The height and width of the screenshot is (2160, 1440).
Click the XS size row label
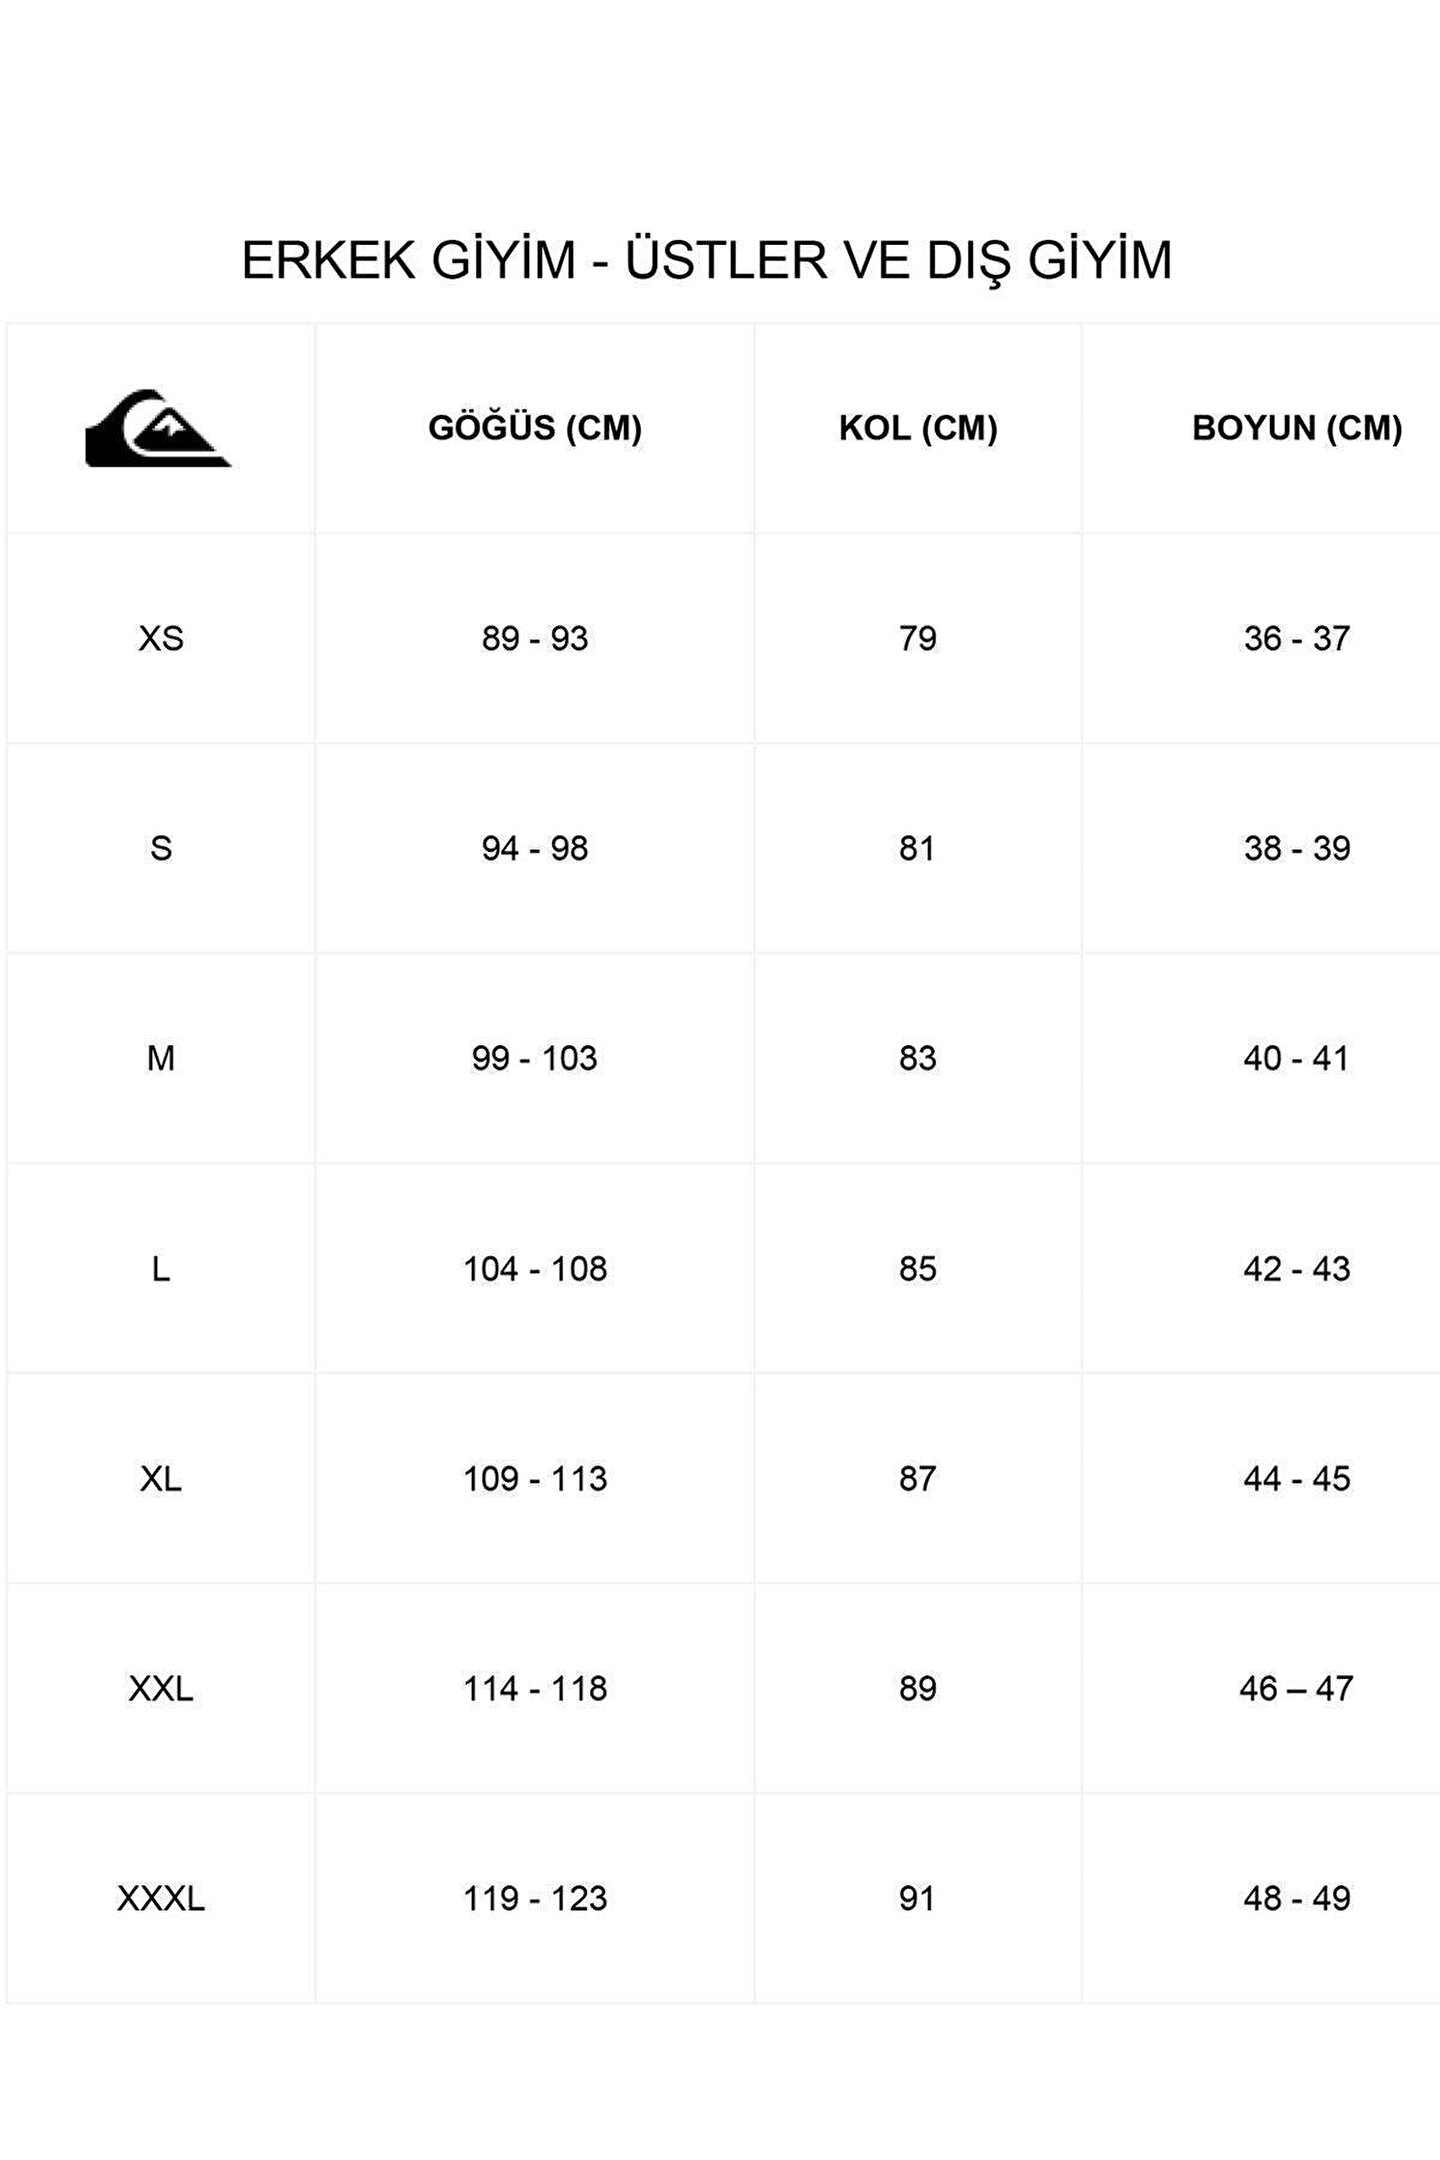pyautogui.click(x=161, y=638)
